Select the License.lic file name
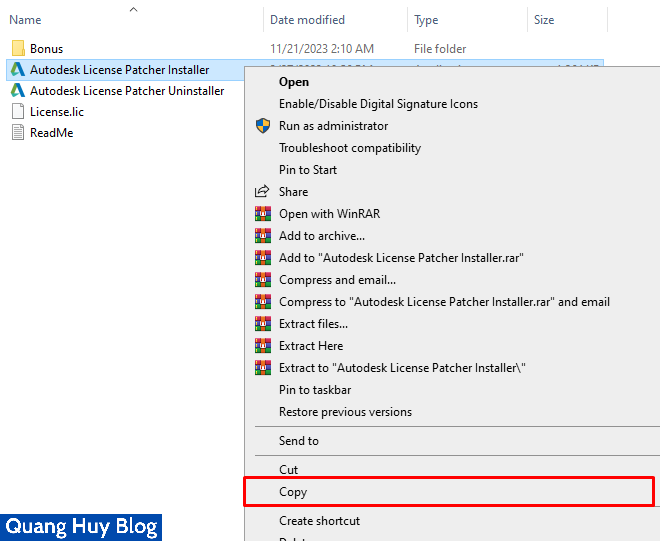 (57, 112)
